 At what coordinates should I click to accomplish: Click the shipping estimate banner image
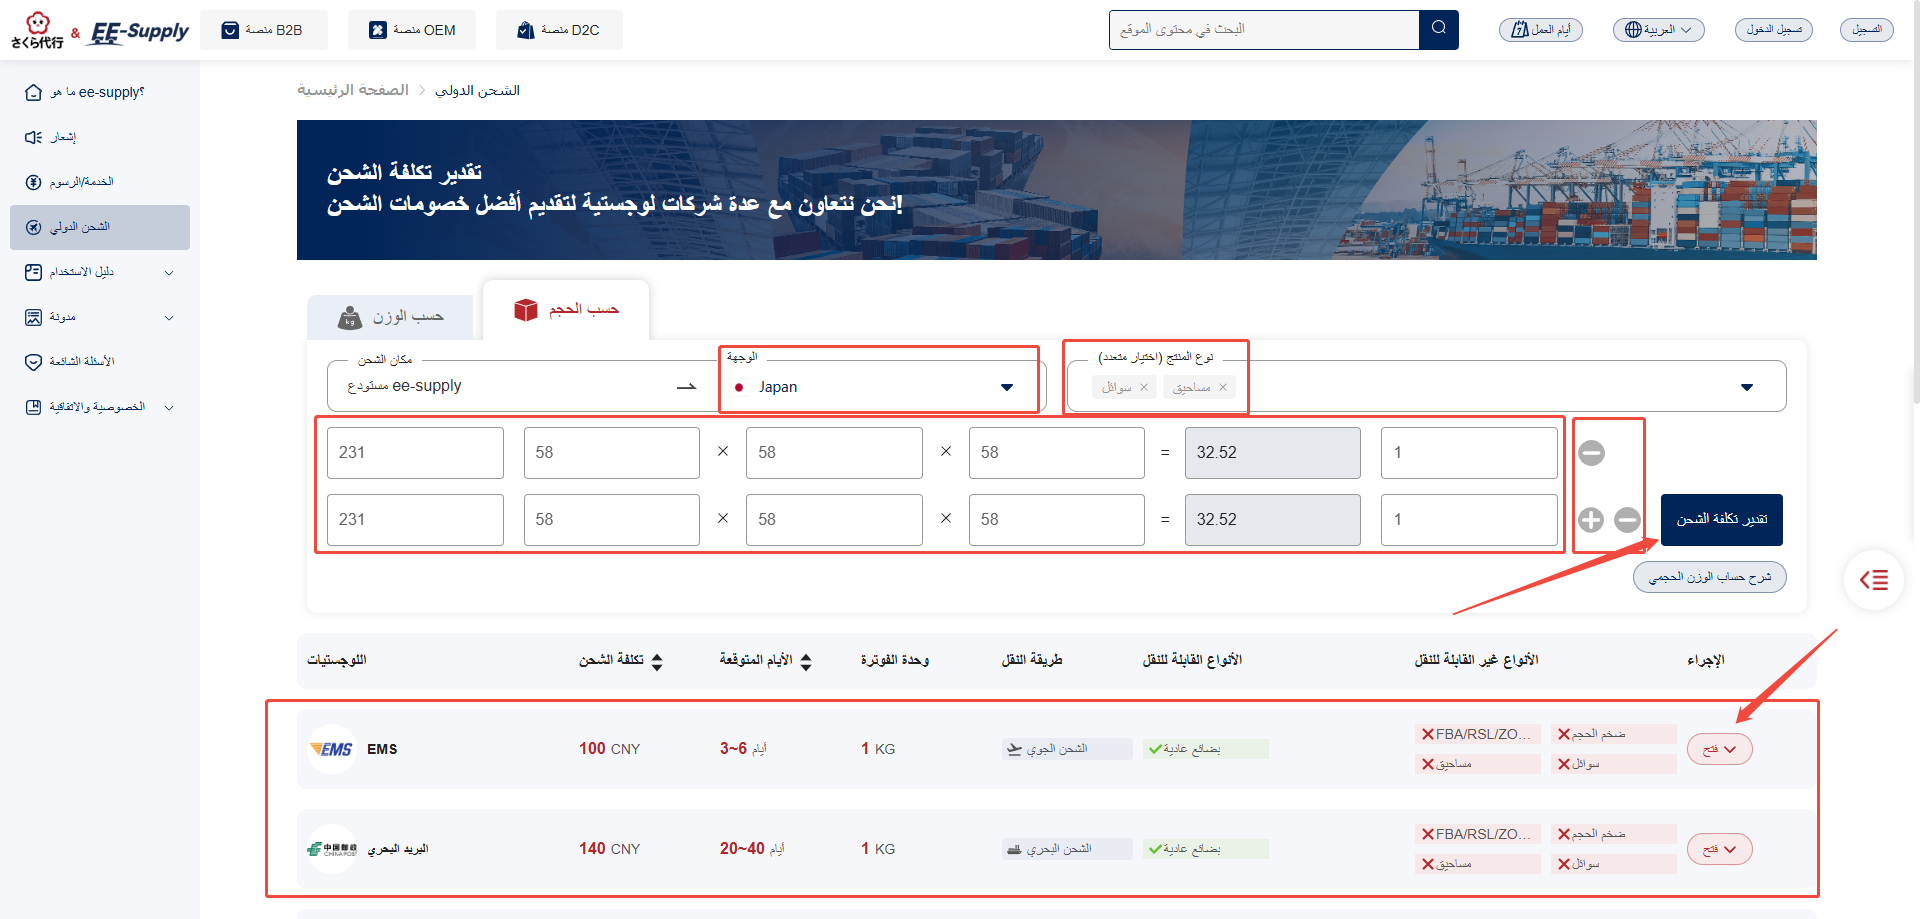[1057, 190]
